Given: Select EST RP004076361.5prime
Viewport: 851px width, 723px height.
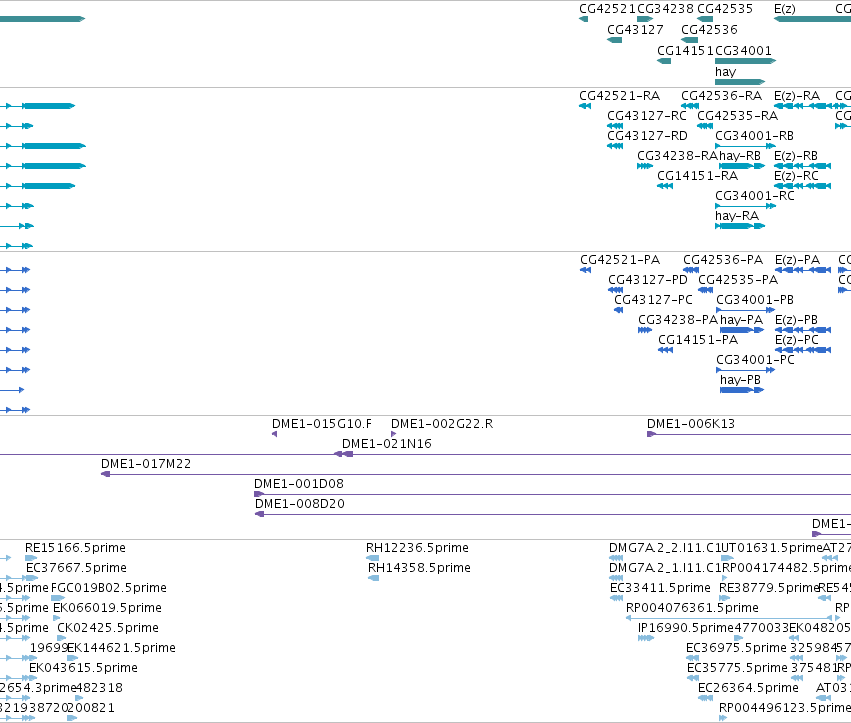Looking at the screenshot, I should (x=693, y=608).
